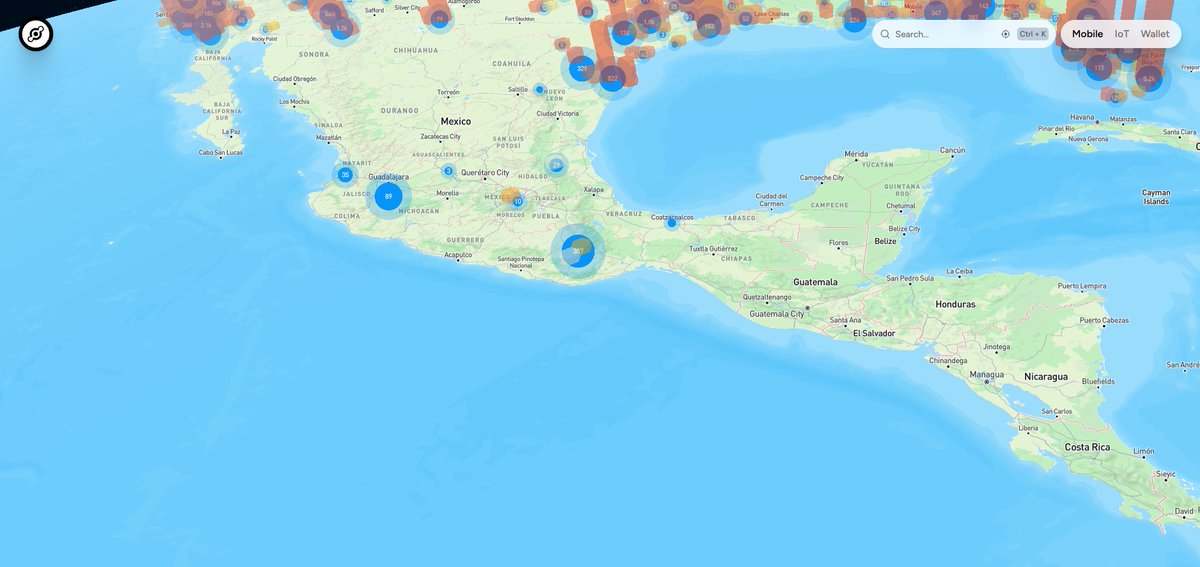Select the 89 cluster at Guadalajara

388,196
